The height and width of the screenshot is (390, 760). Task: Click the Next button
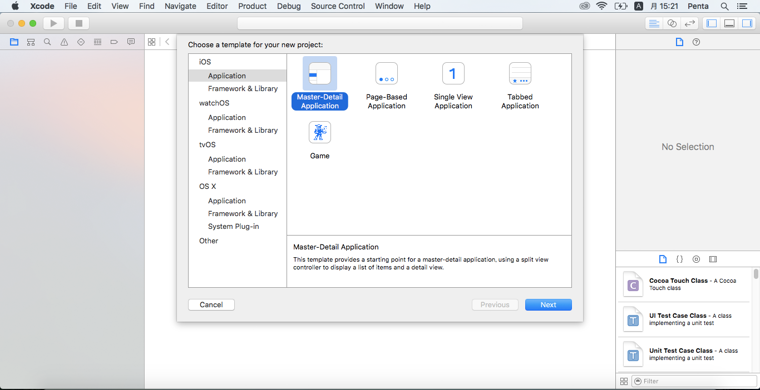click(548, 305)
